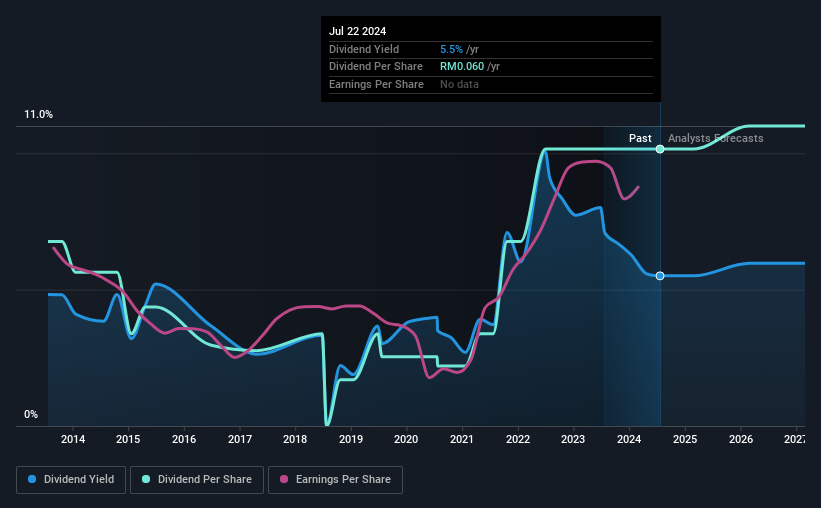Image resolution: width=821 pixels, height=508 pixels.
Task: Toggle the Dividend Per Share legend button
Action: (197, 480)
